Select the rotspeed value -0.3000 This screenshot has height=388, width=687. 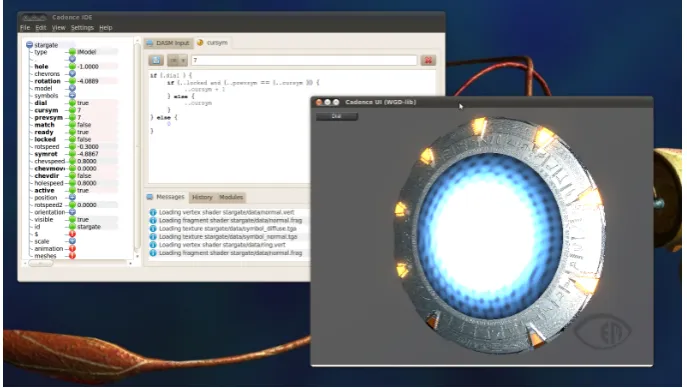(x=88, y=147)
